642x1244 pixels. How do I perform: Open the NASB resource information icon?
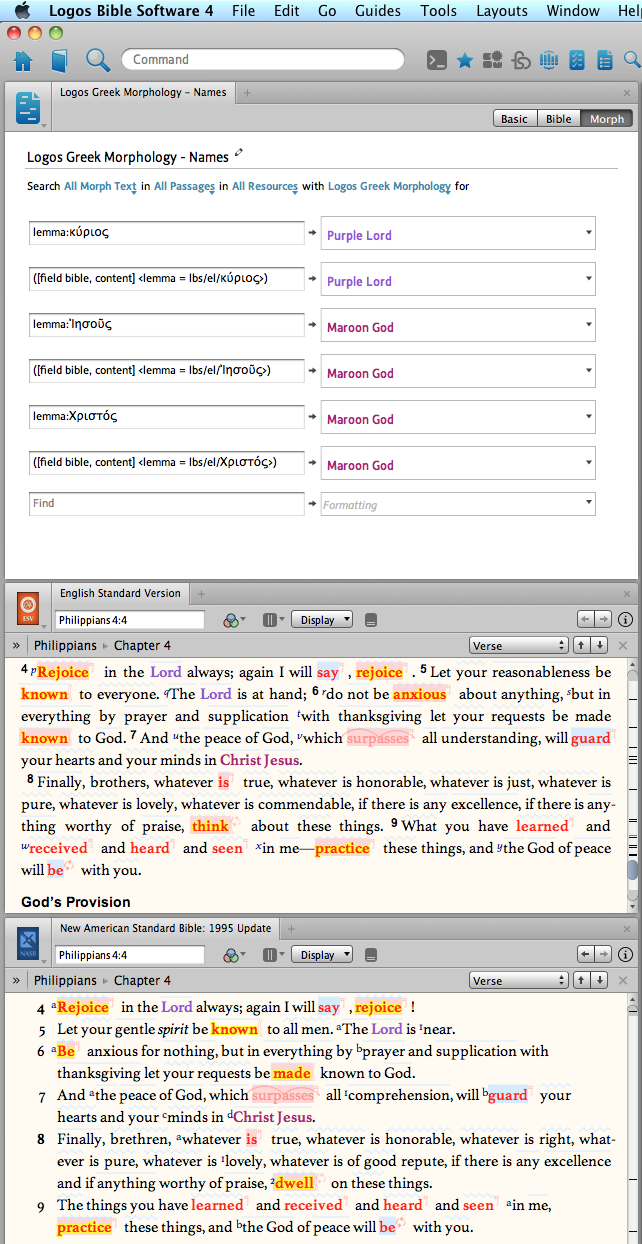[x=626, y=955]
